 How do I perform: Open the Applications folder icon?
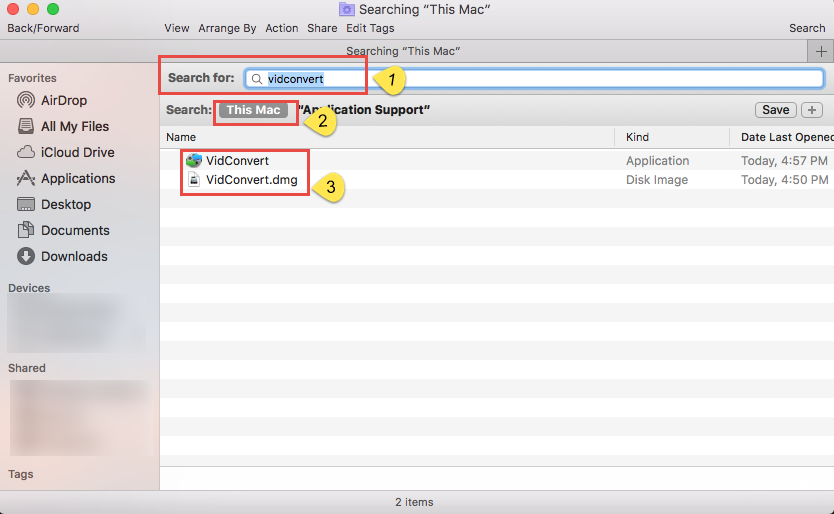(x=26, y=178)
